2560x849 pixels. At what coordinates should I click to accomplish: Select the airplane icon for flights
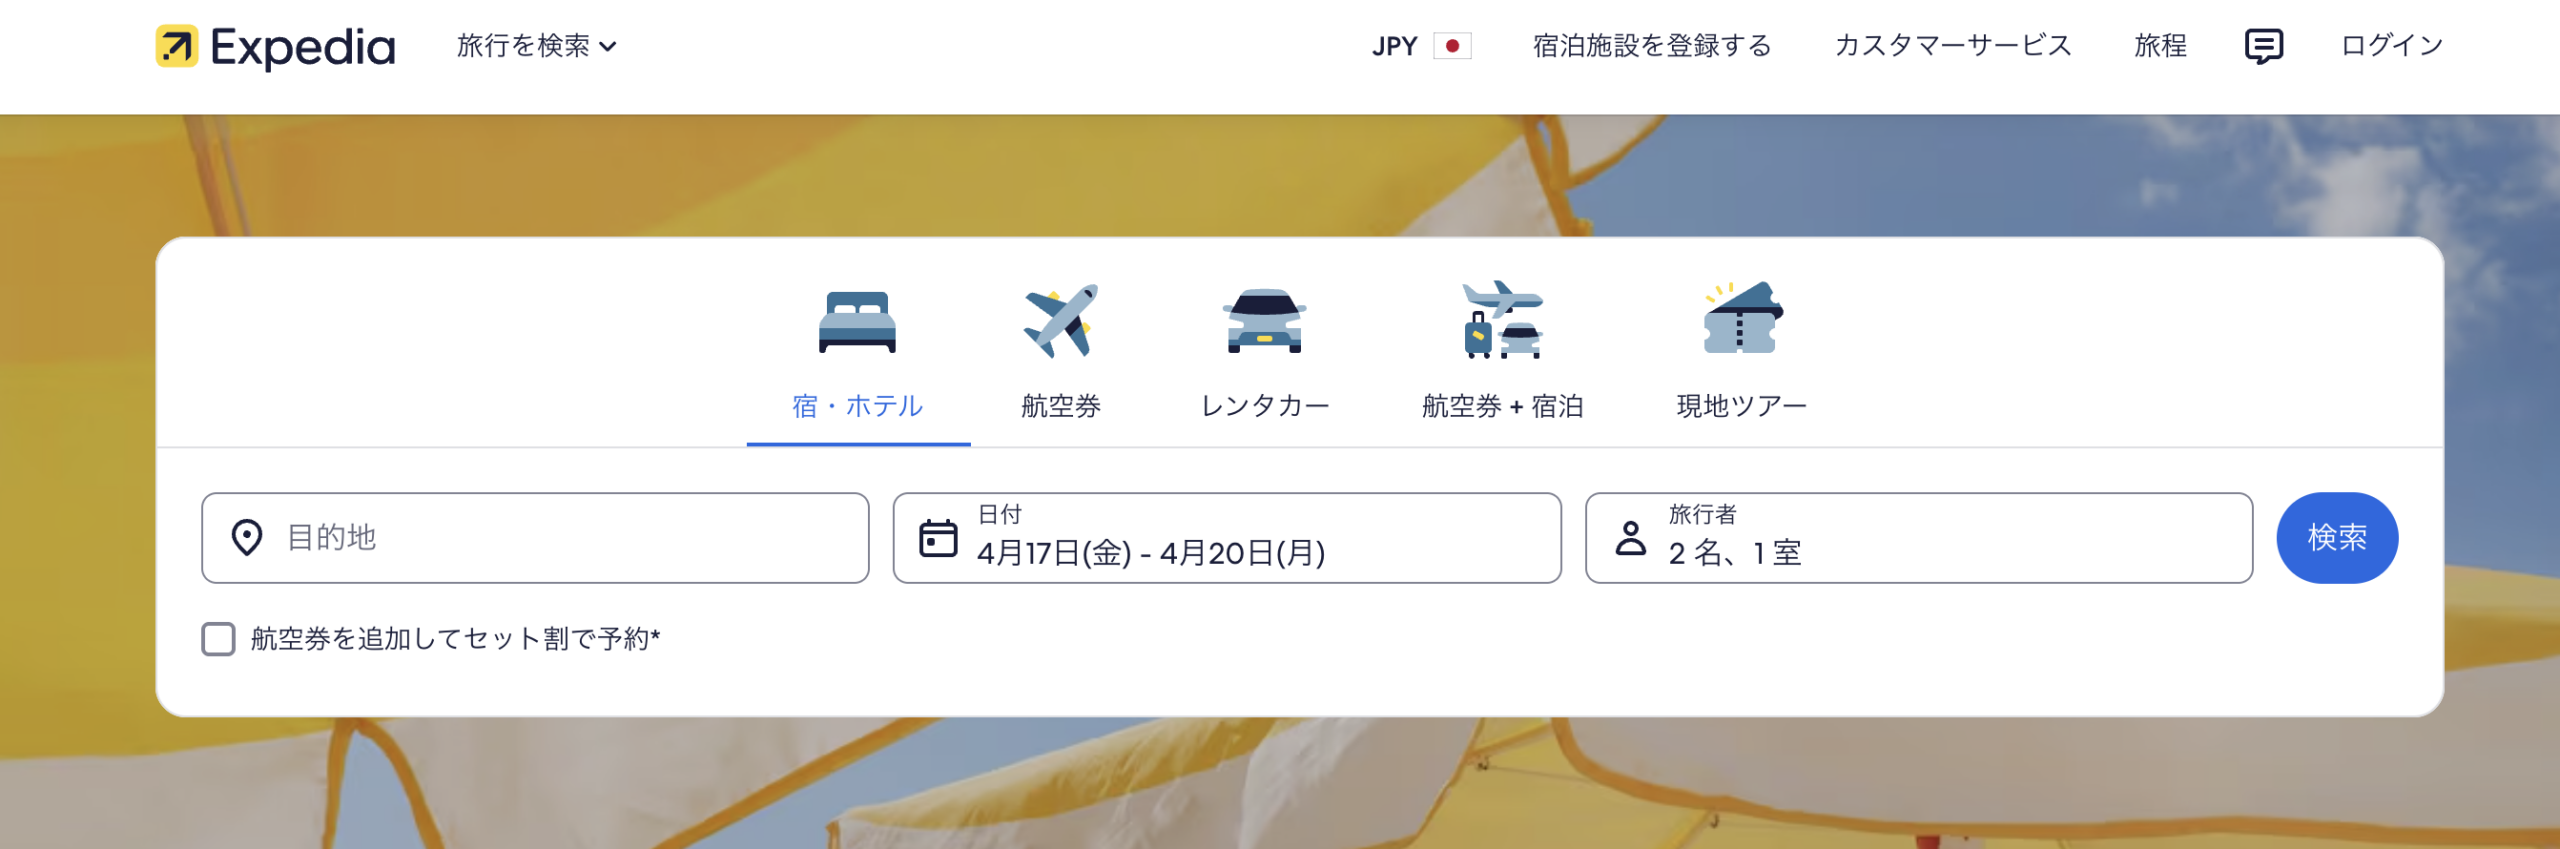tap(1061, 321)
